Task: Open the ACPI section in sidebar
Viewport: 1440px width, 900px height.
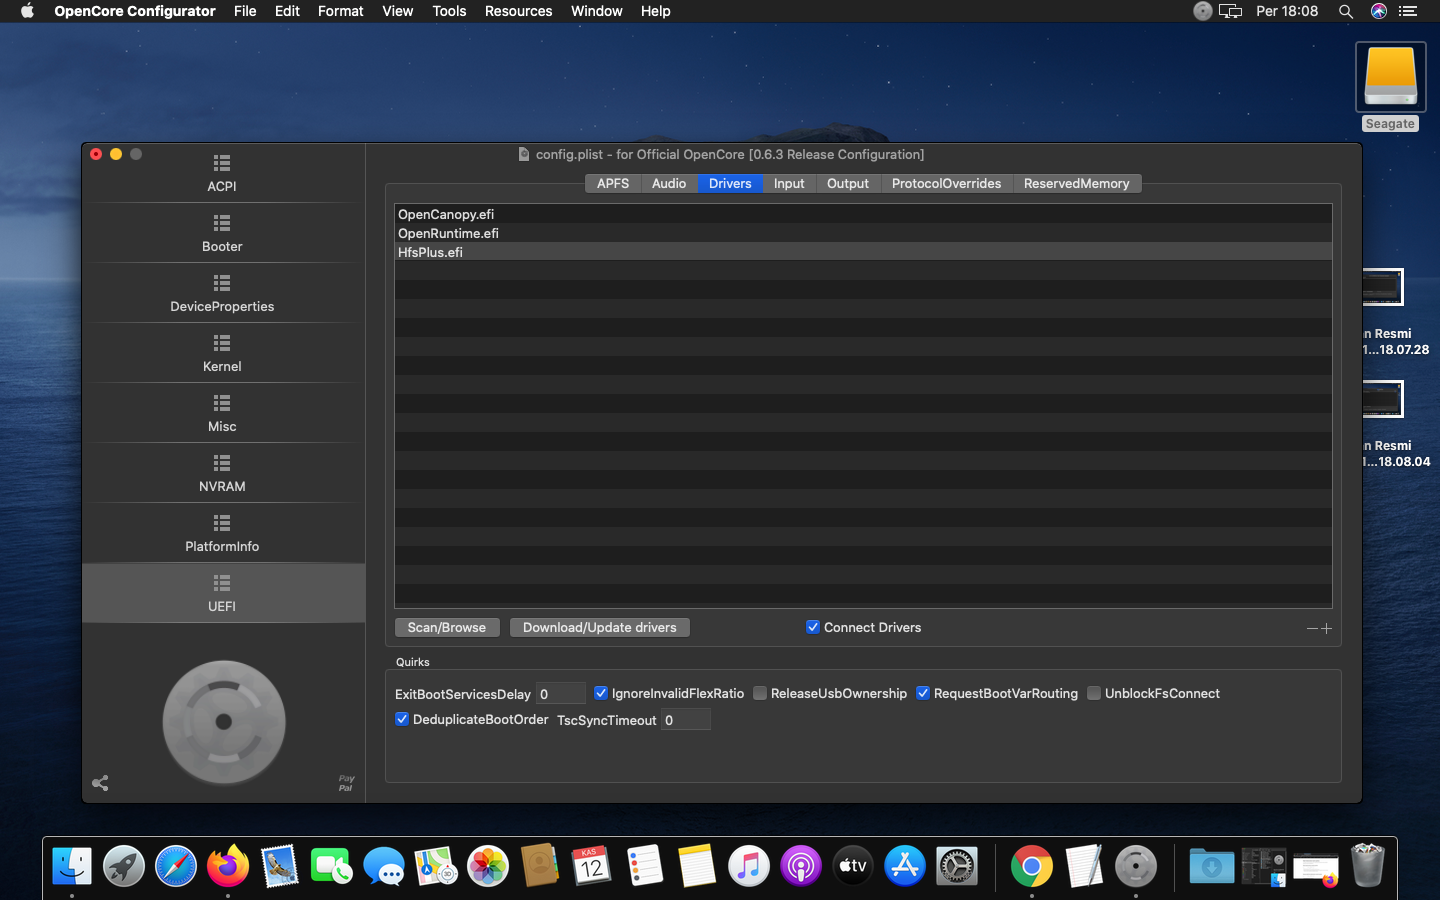Action: [222, 172]
